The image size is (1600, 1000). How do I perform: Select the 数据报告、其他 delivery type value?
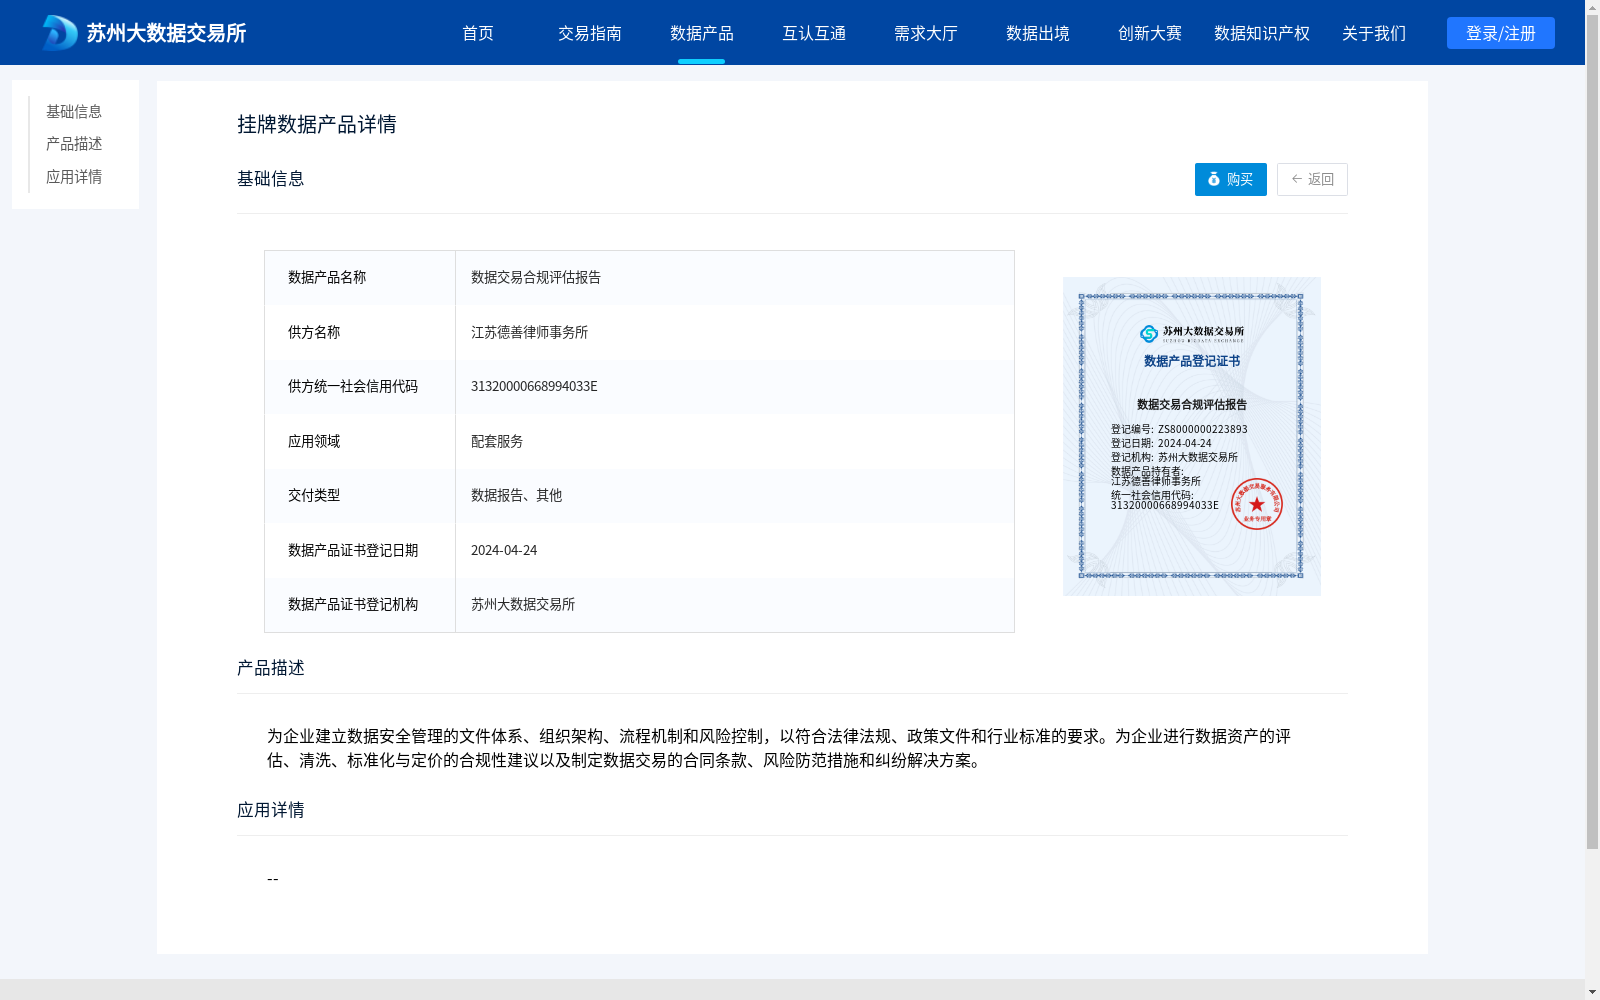pyautogui.click(x=735, y=496)
